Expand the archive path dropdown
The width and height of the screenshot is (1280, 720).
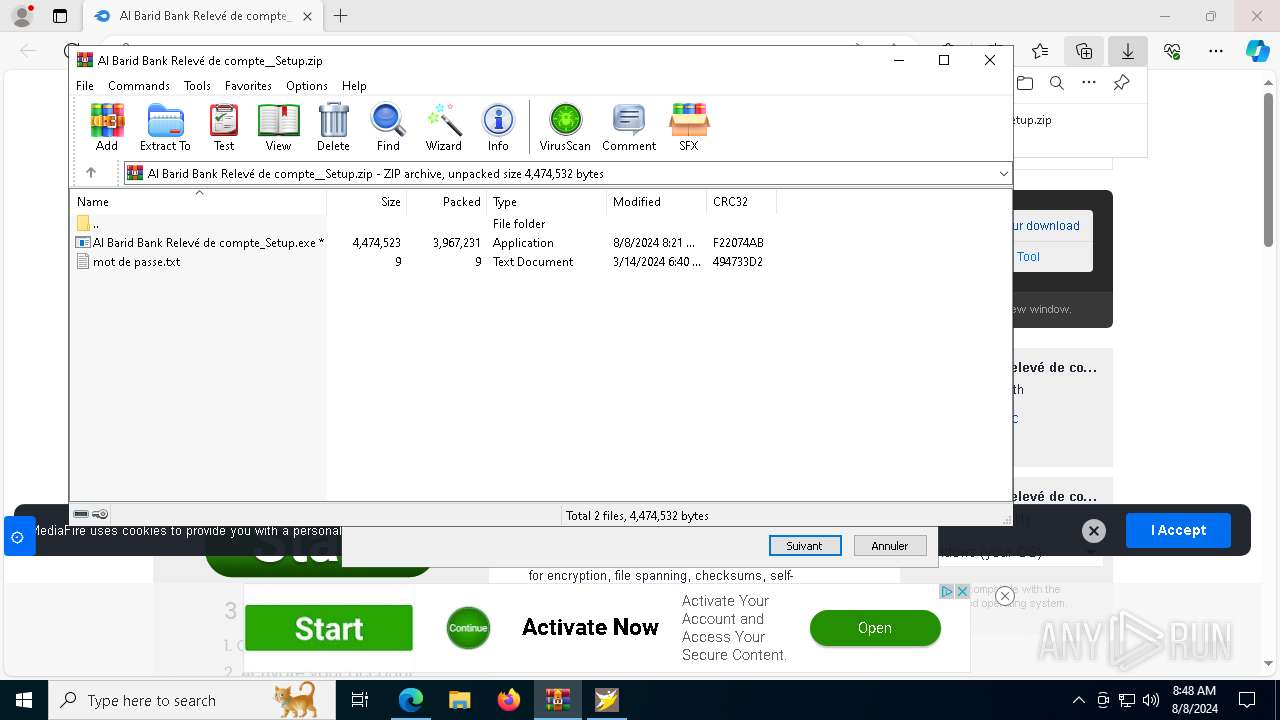1003,173
